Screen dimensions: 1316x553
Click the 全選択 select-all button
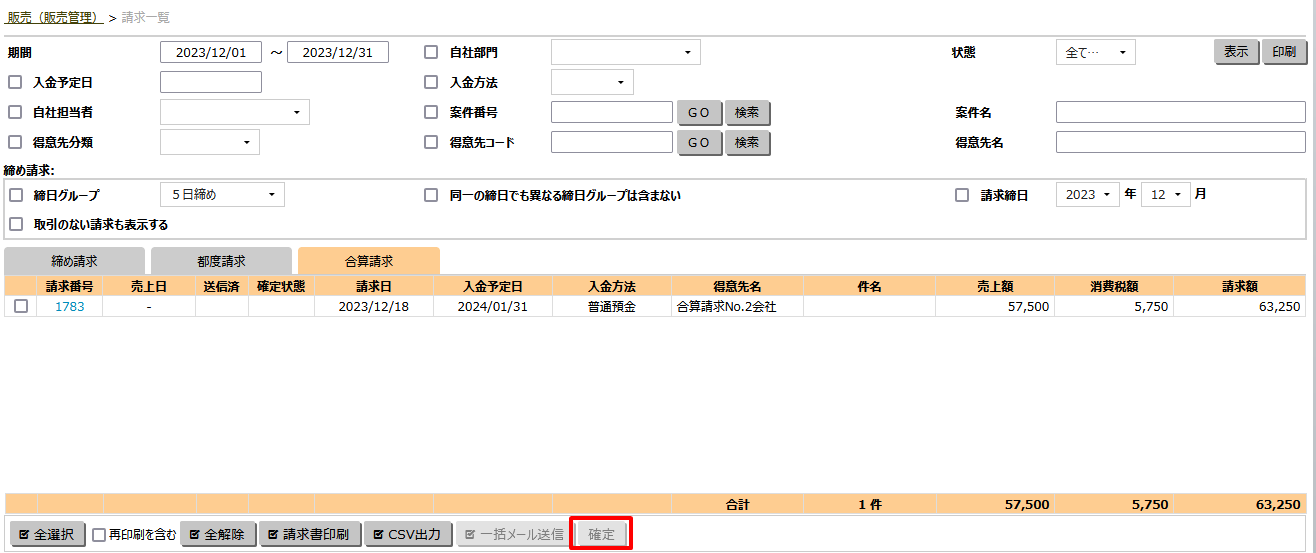(47, 535)
